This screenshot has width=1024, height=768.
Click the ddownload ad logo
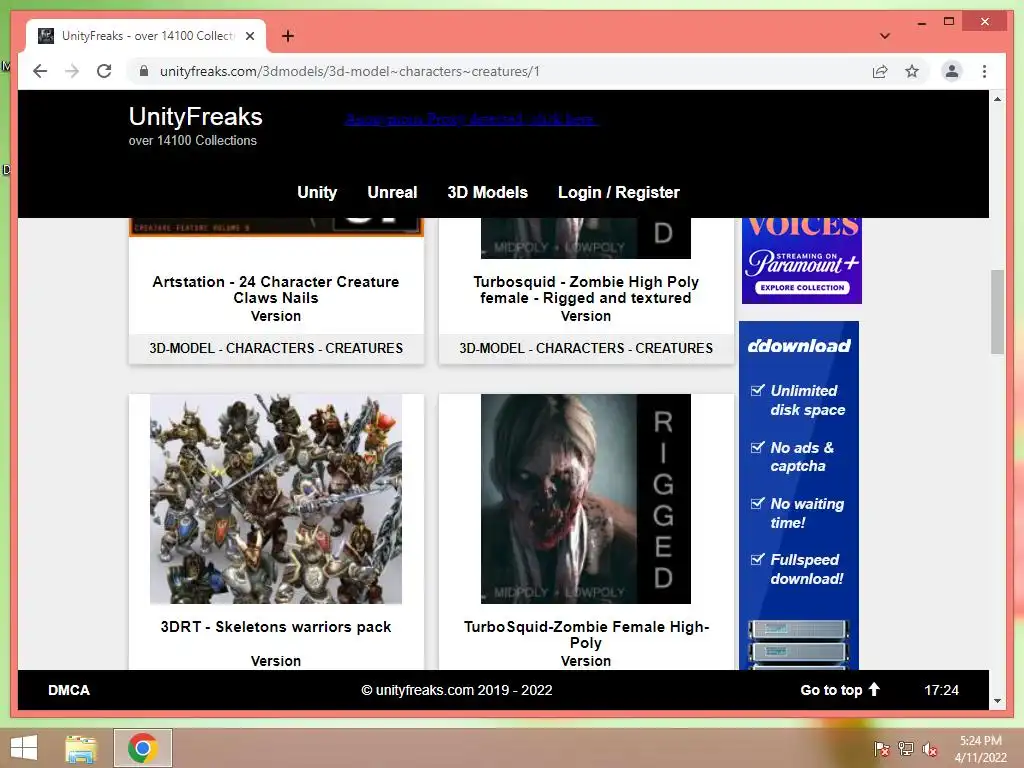(x=799, y=345)
